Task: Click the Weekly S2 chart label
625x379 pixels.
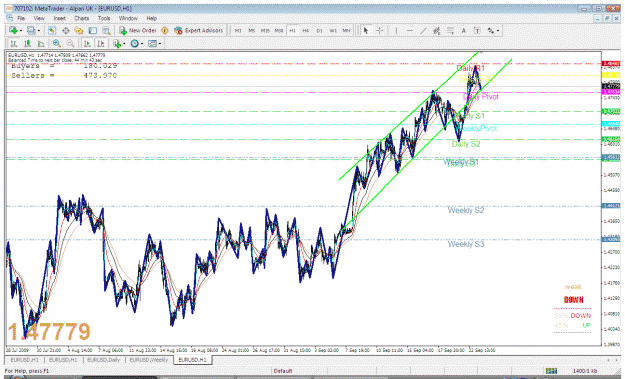Action: coord(466,210)
